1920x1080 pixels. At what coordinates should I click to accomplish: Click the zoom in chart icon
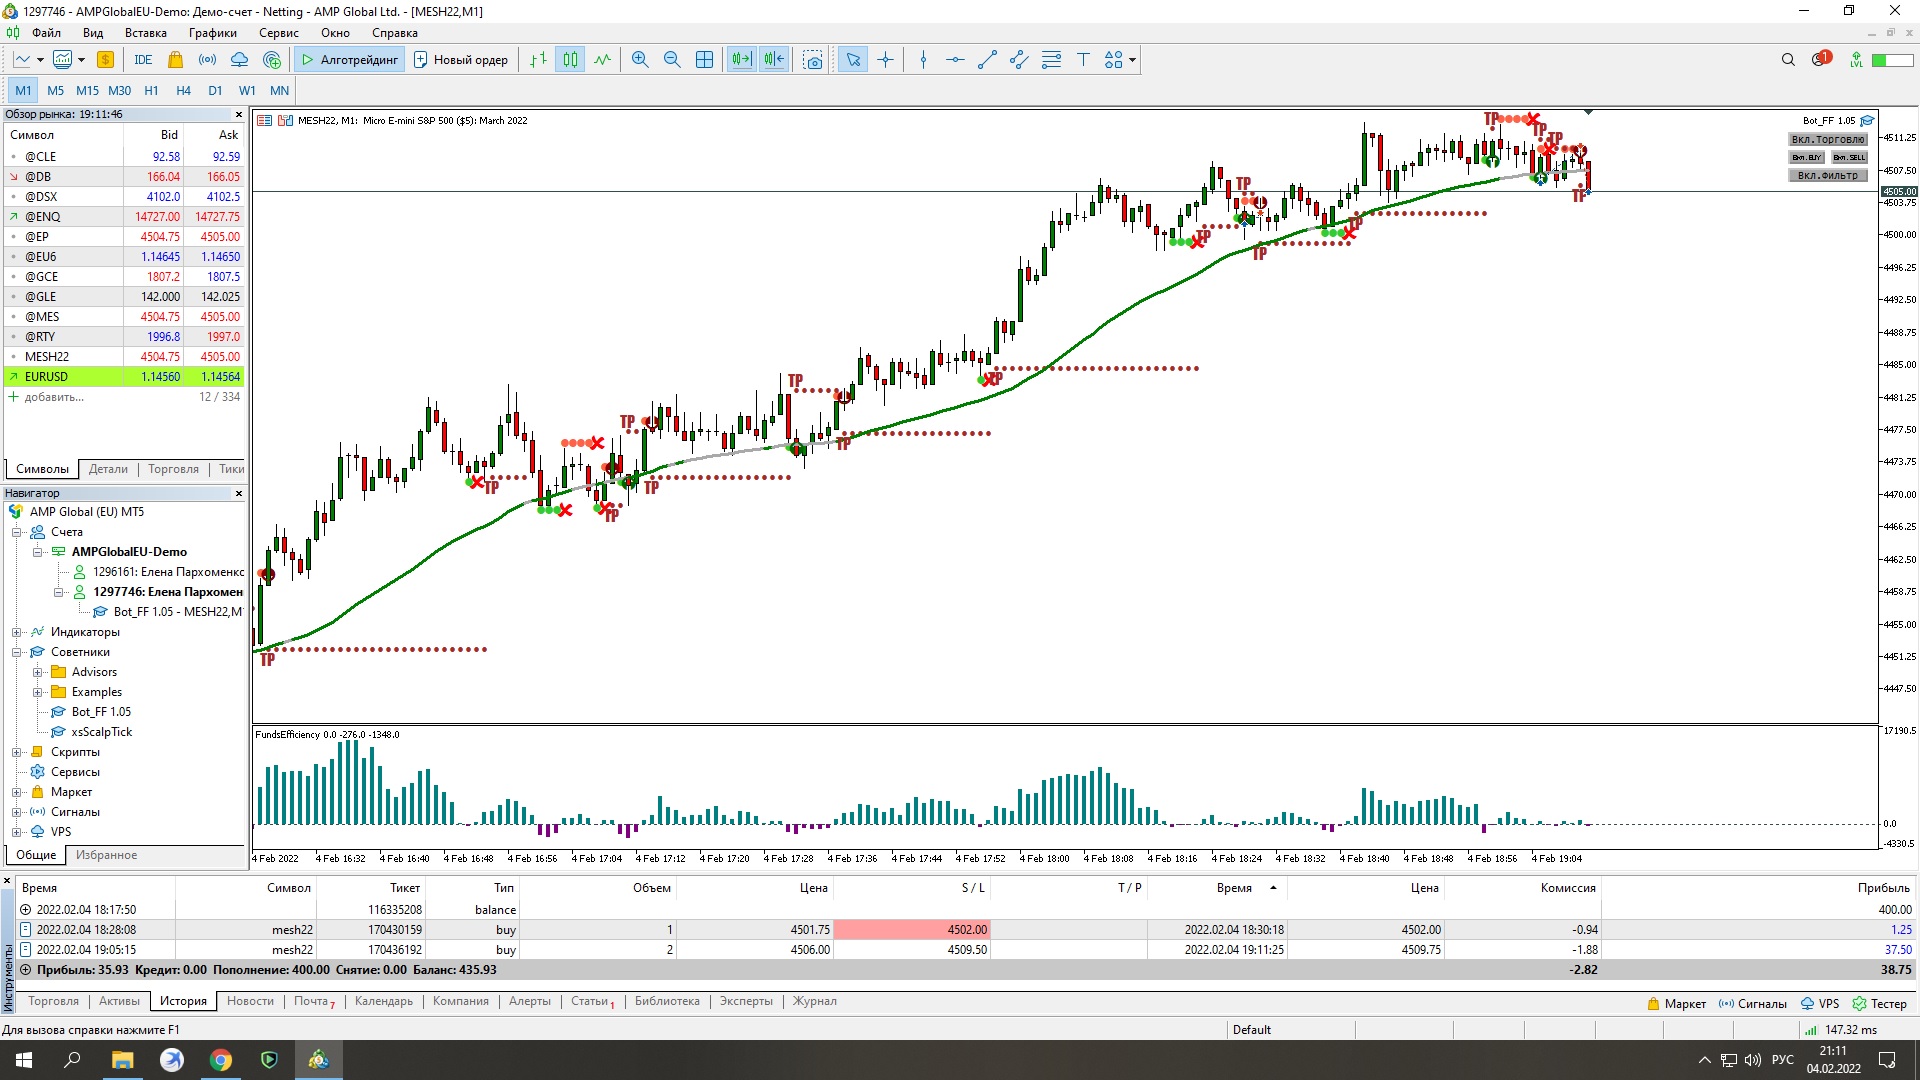pyautogui.click(x=640, y=60)
